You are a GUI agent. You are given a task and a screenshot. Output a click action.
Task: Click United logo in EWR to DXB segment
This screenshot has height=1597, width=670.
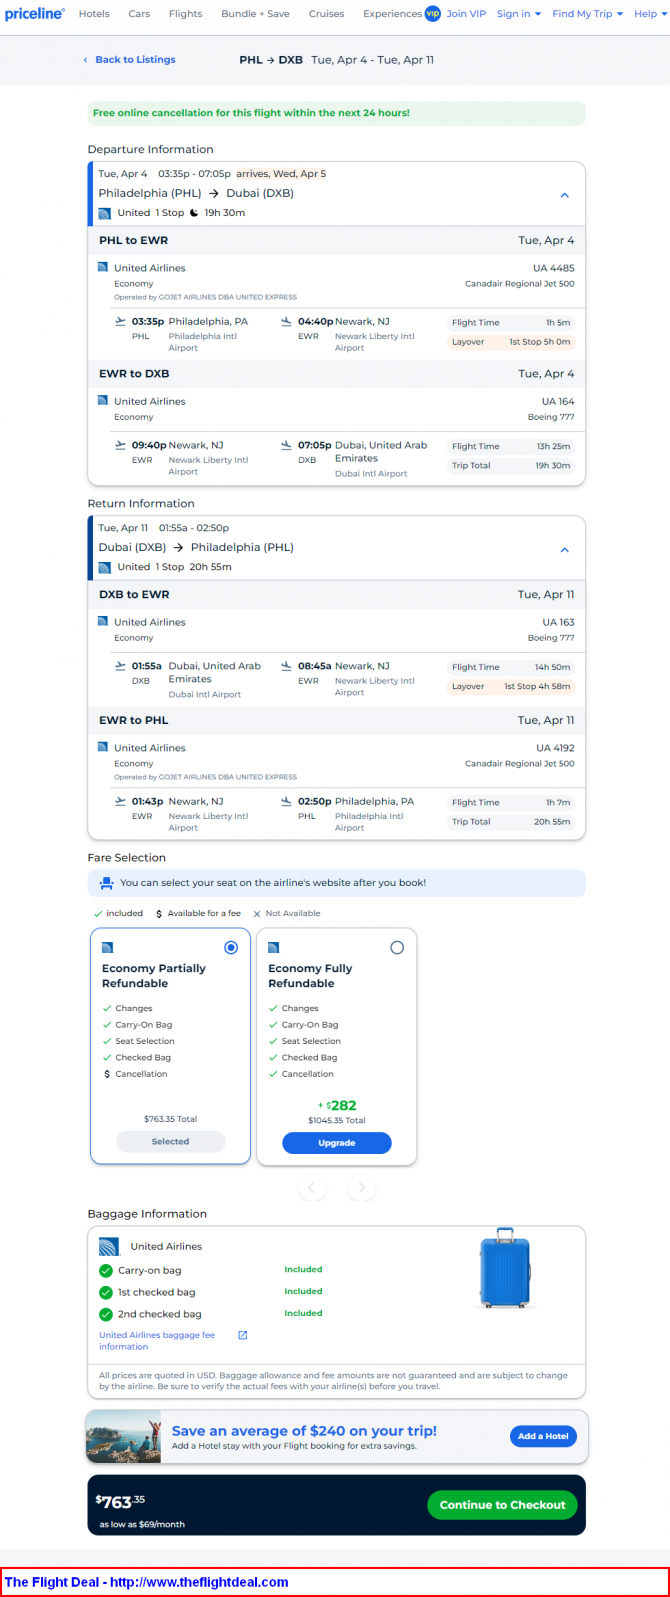click(103, 401)
